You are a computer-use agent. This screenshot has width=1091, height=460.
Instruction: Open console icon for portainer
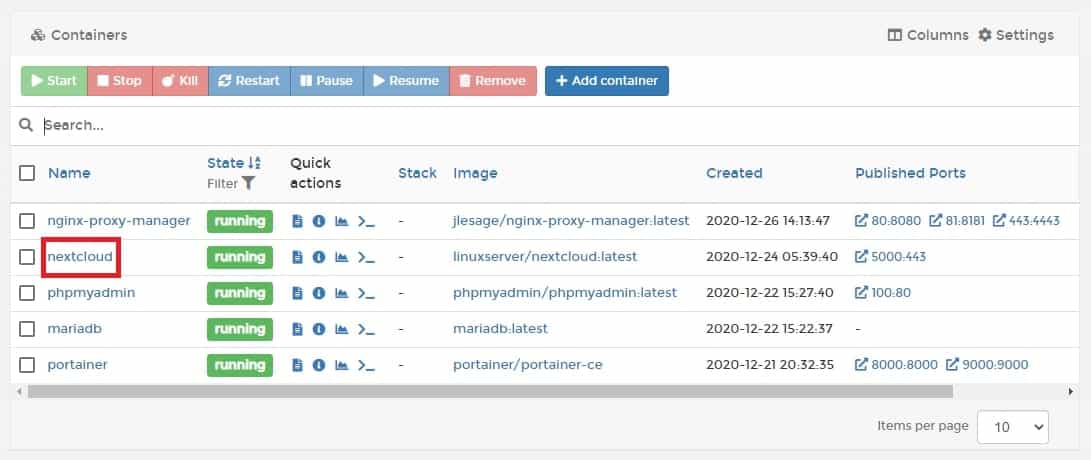pyautogui.click(x=366, y=365)
